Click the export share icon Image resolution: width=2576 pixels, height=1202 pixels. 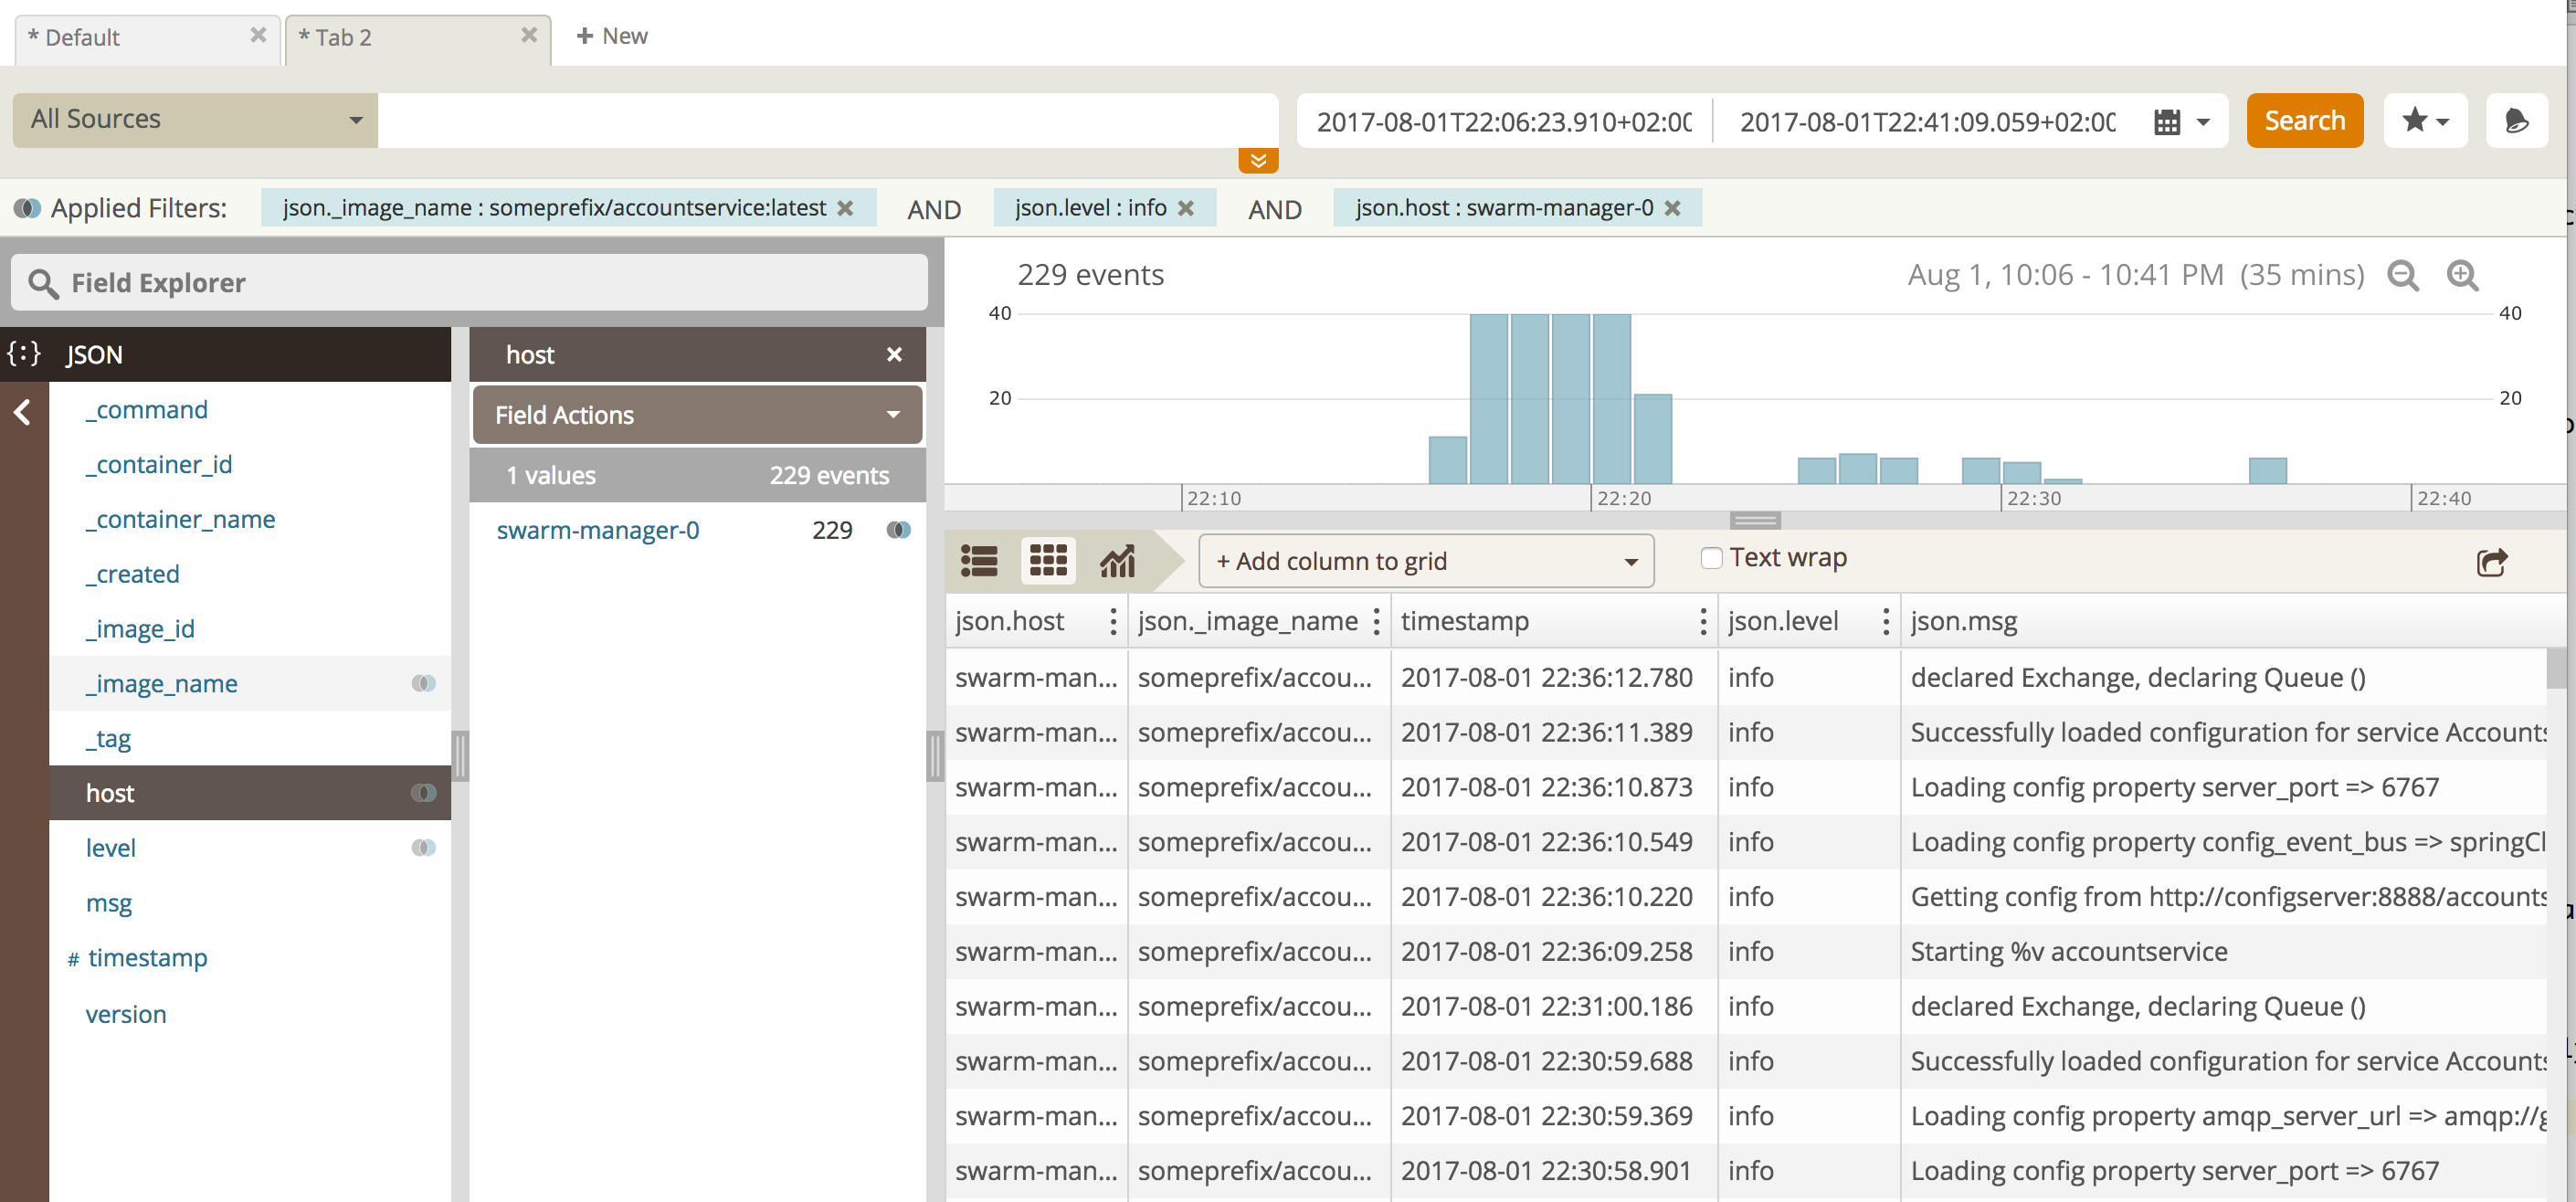pos(2491,562)
